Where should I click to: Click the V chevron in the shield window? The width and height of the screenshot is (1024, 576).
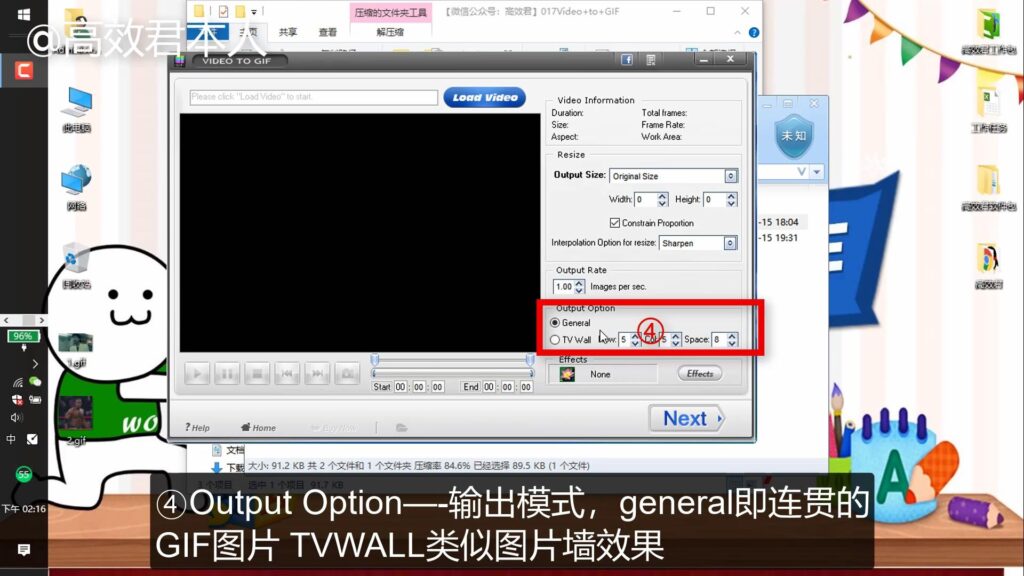tap(802, 171)
